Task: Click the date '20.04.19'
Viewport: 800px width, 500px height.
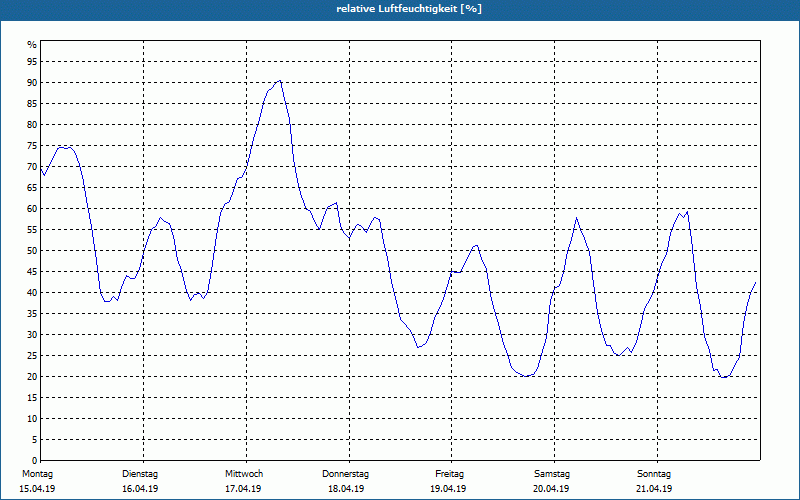Action: (551, 489)
